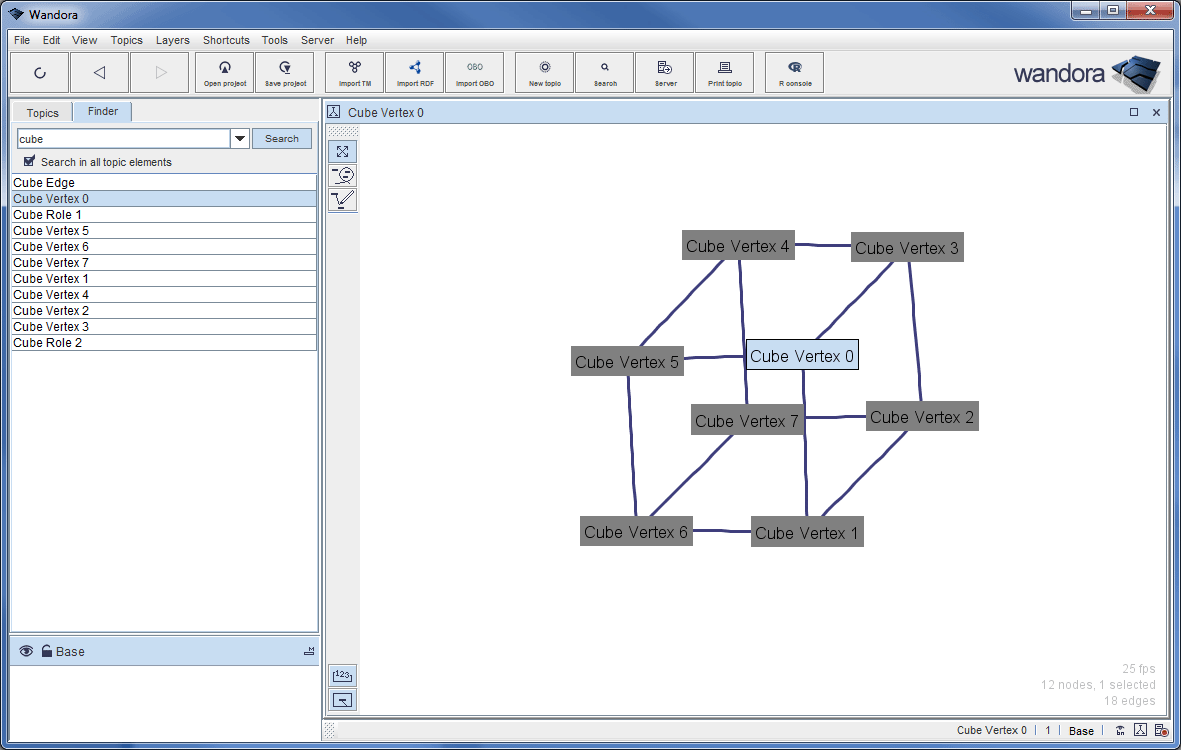This screenshot has width=1181, height=750.
Task: Create a topic with the New topic icon
Action: [543, 72]
